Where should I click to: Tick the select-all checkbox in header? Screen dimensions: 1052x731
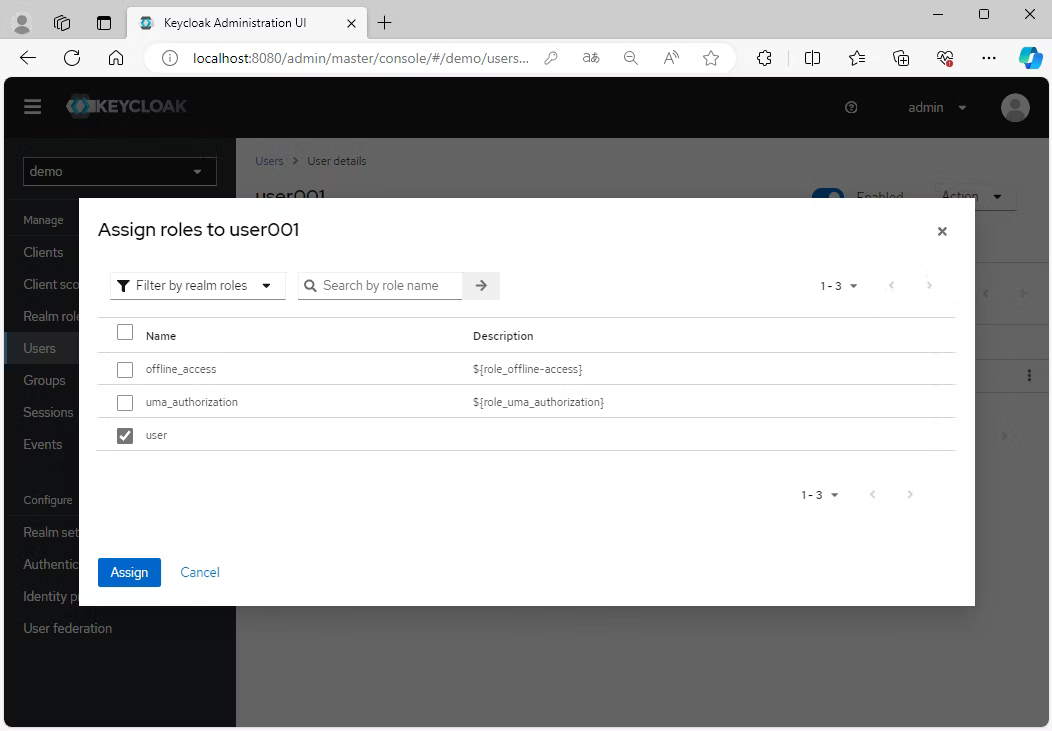(x=125, y=333)
